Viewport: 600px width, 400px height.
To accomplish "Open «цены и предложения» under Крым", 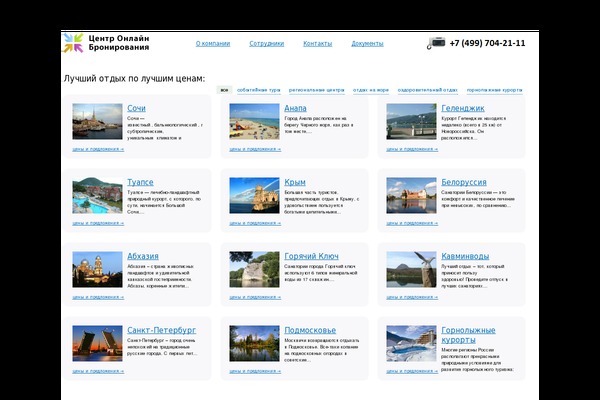I will click(x=255, y=223).
